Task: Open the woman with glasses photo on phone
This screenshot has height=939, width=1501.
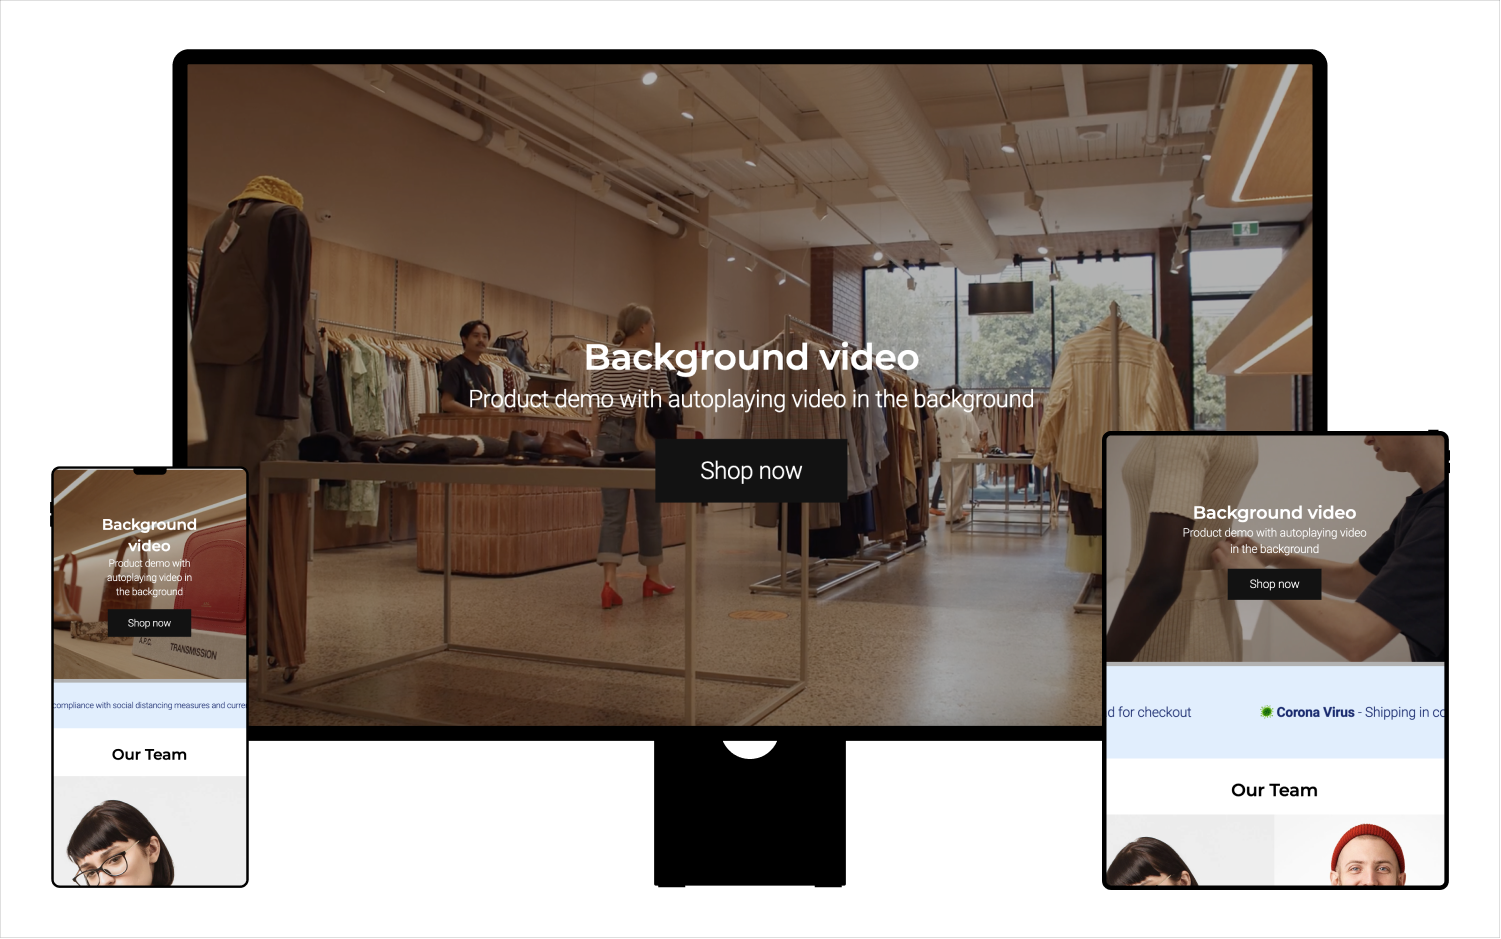Action: pyautogui.click(x=120, y=845)
